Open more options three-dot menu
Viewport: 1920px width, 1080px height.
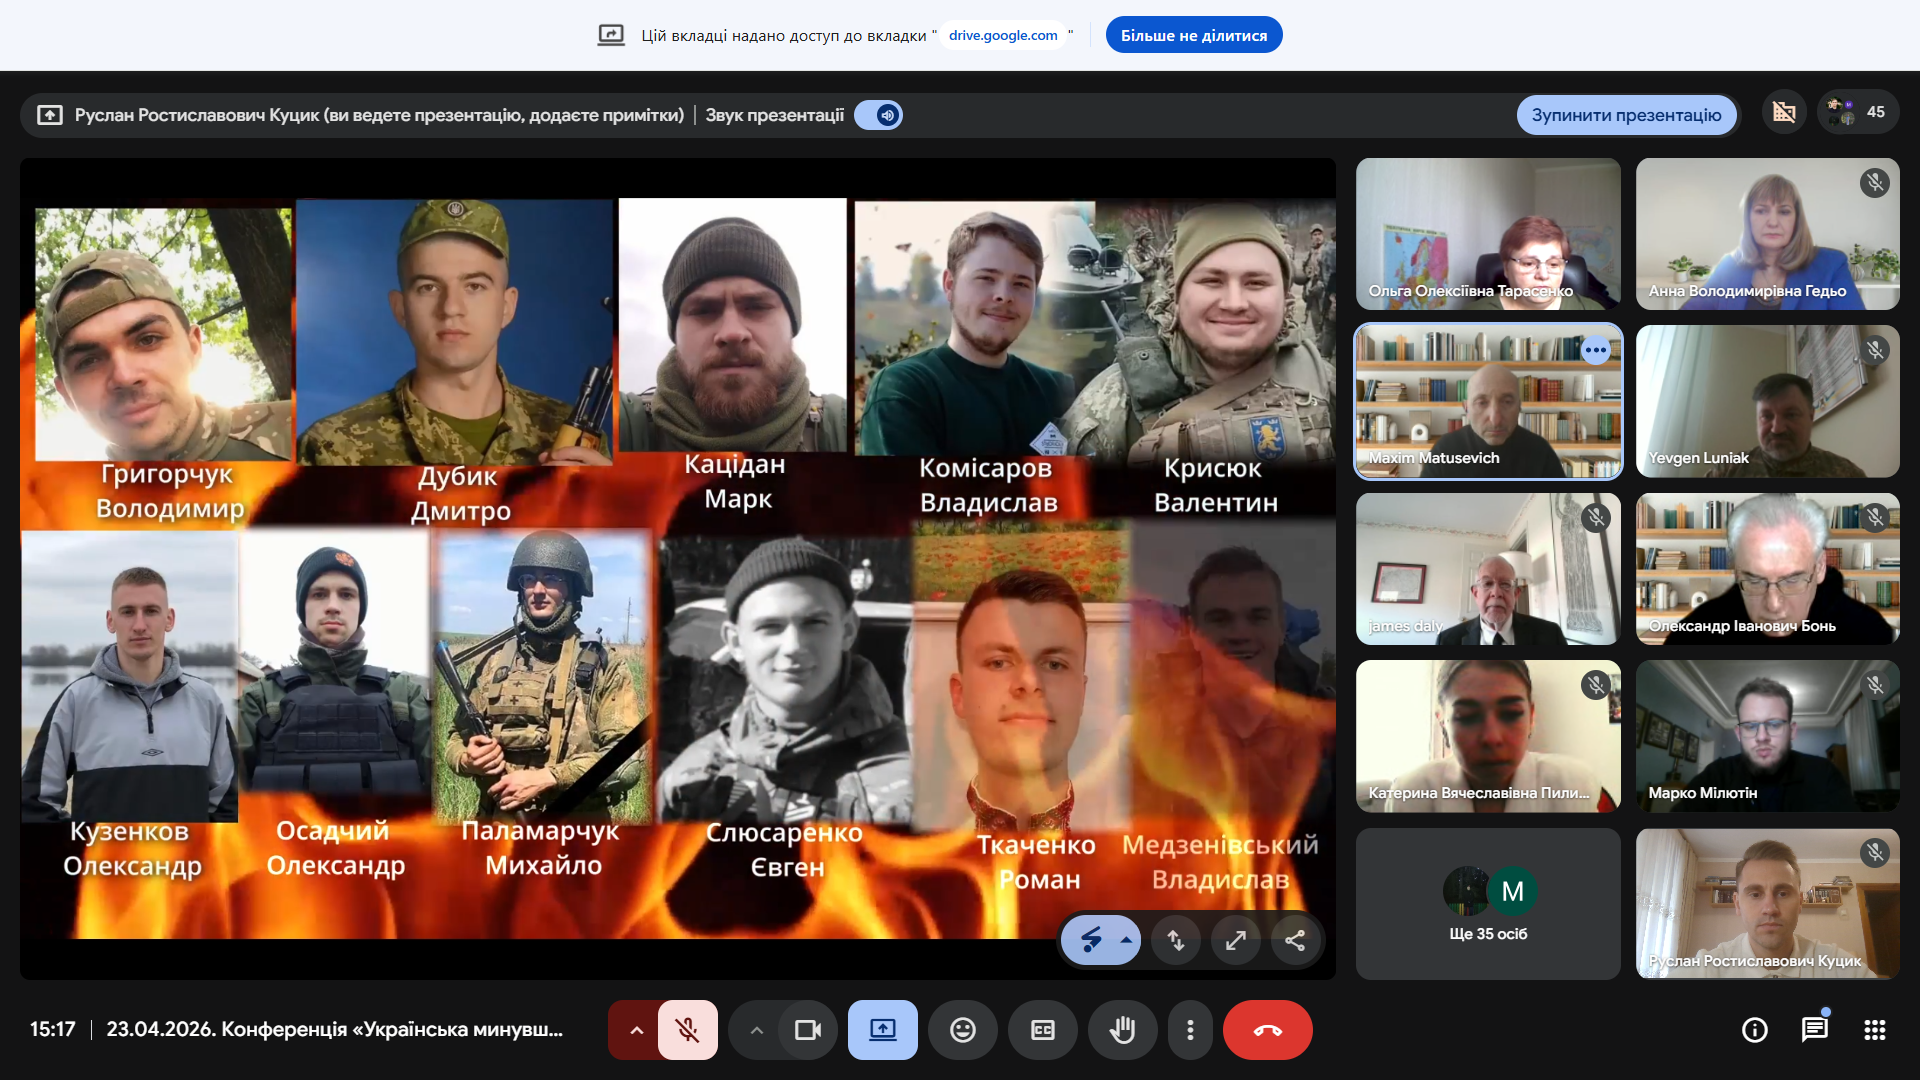1190,1030
